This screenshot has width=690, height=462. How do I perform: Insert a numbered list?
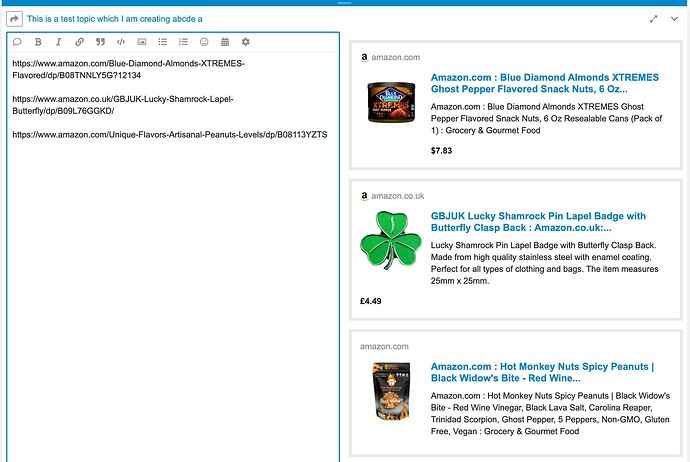click(184, 42)
